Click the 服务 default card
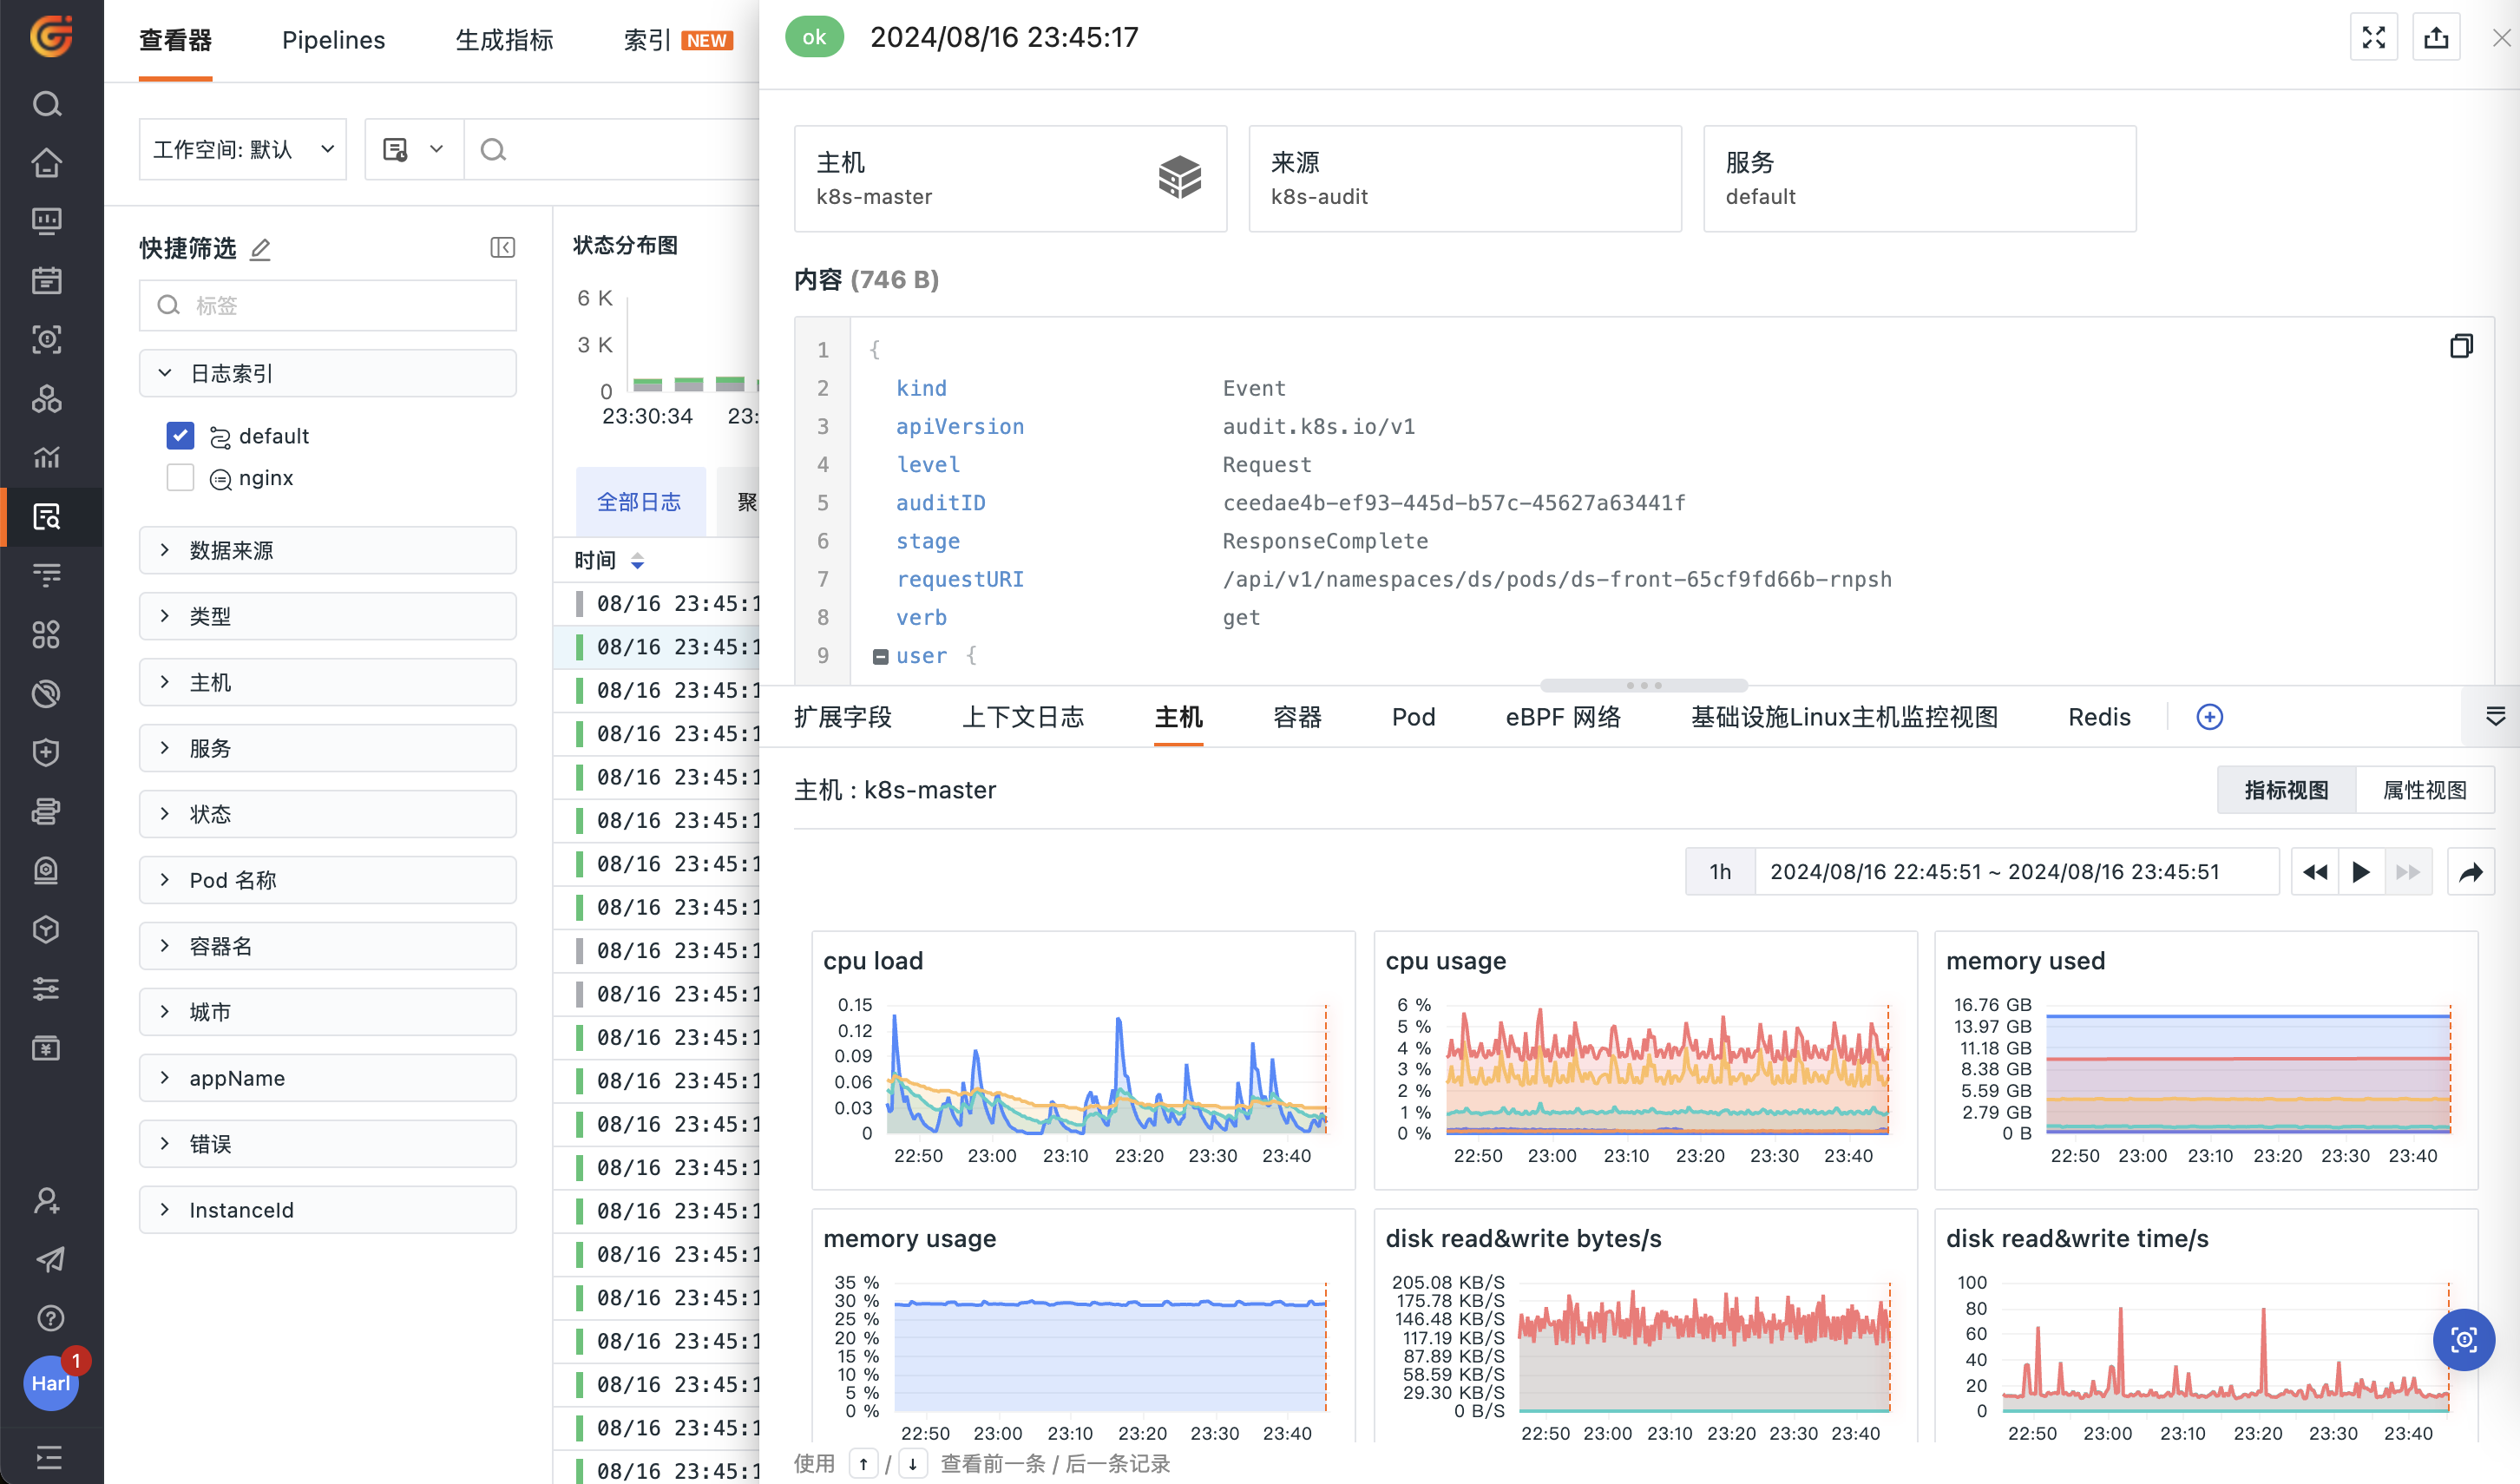The height and width of the screenshot is (1484, 2520). click(x=1919, y=178)
